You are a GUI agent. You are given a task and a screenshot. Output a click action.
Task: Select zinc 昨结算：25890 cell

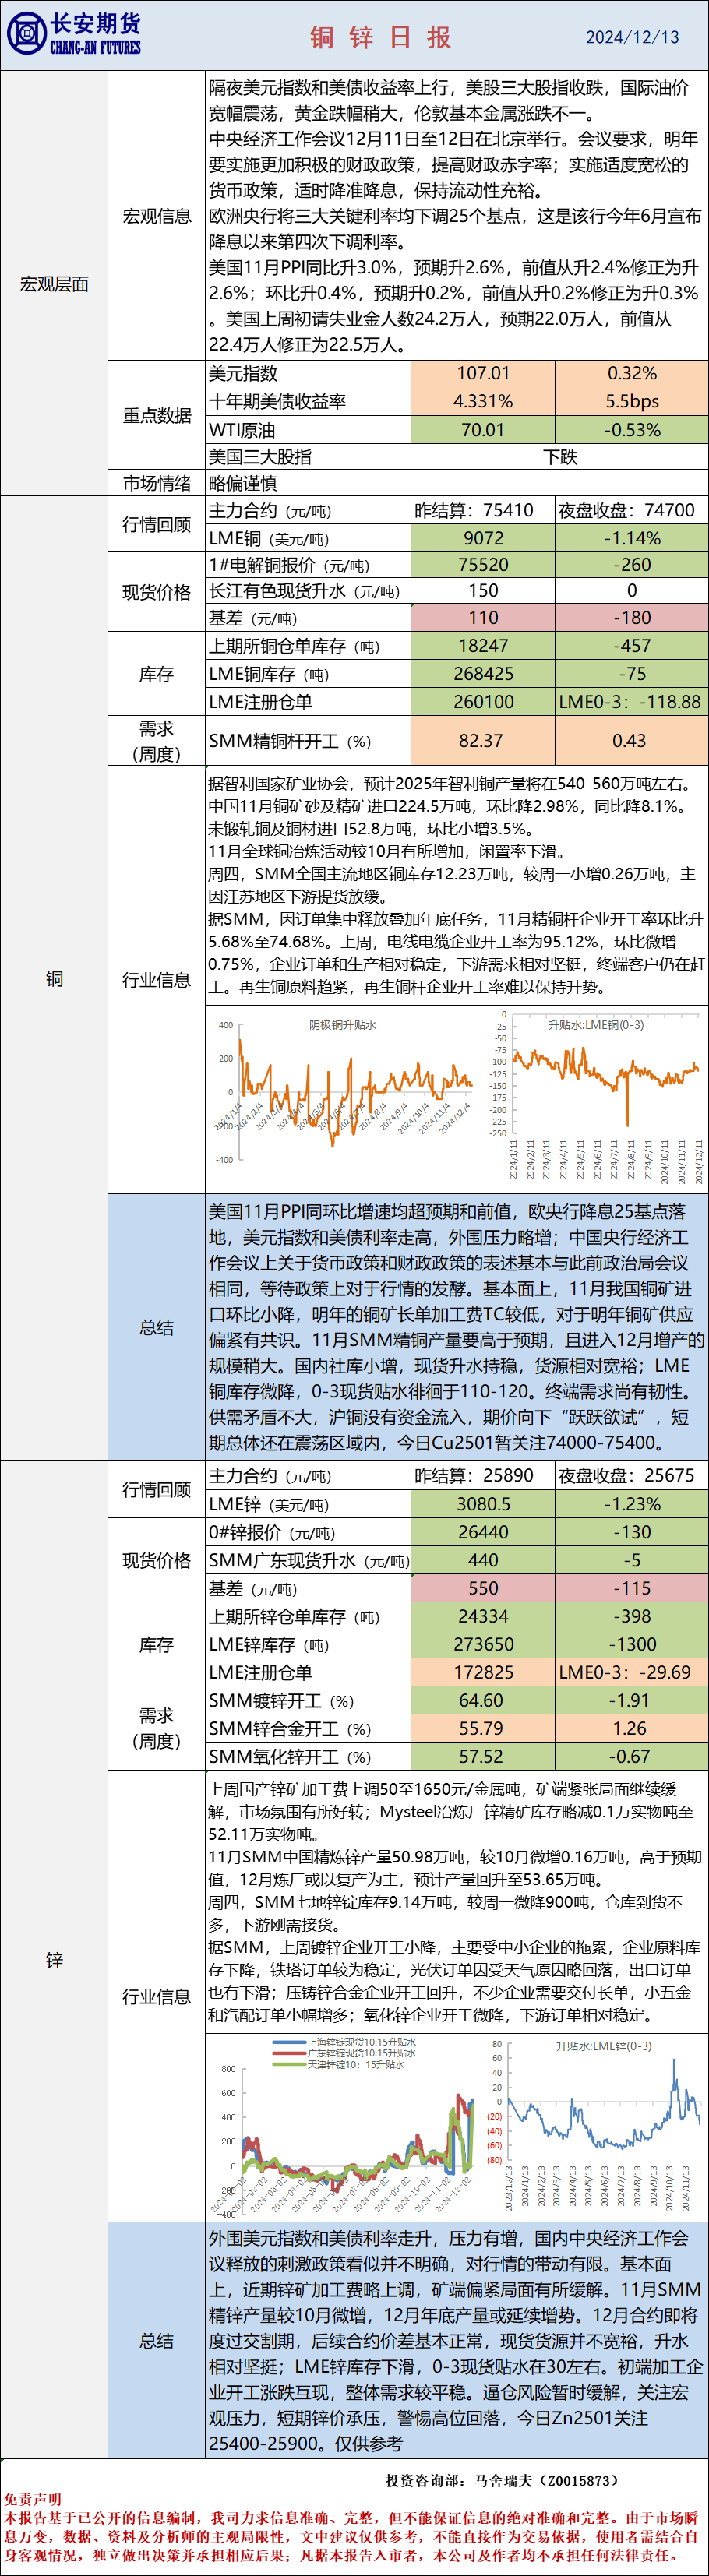483,1475
